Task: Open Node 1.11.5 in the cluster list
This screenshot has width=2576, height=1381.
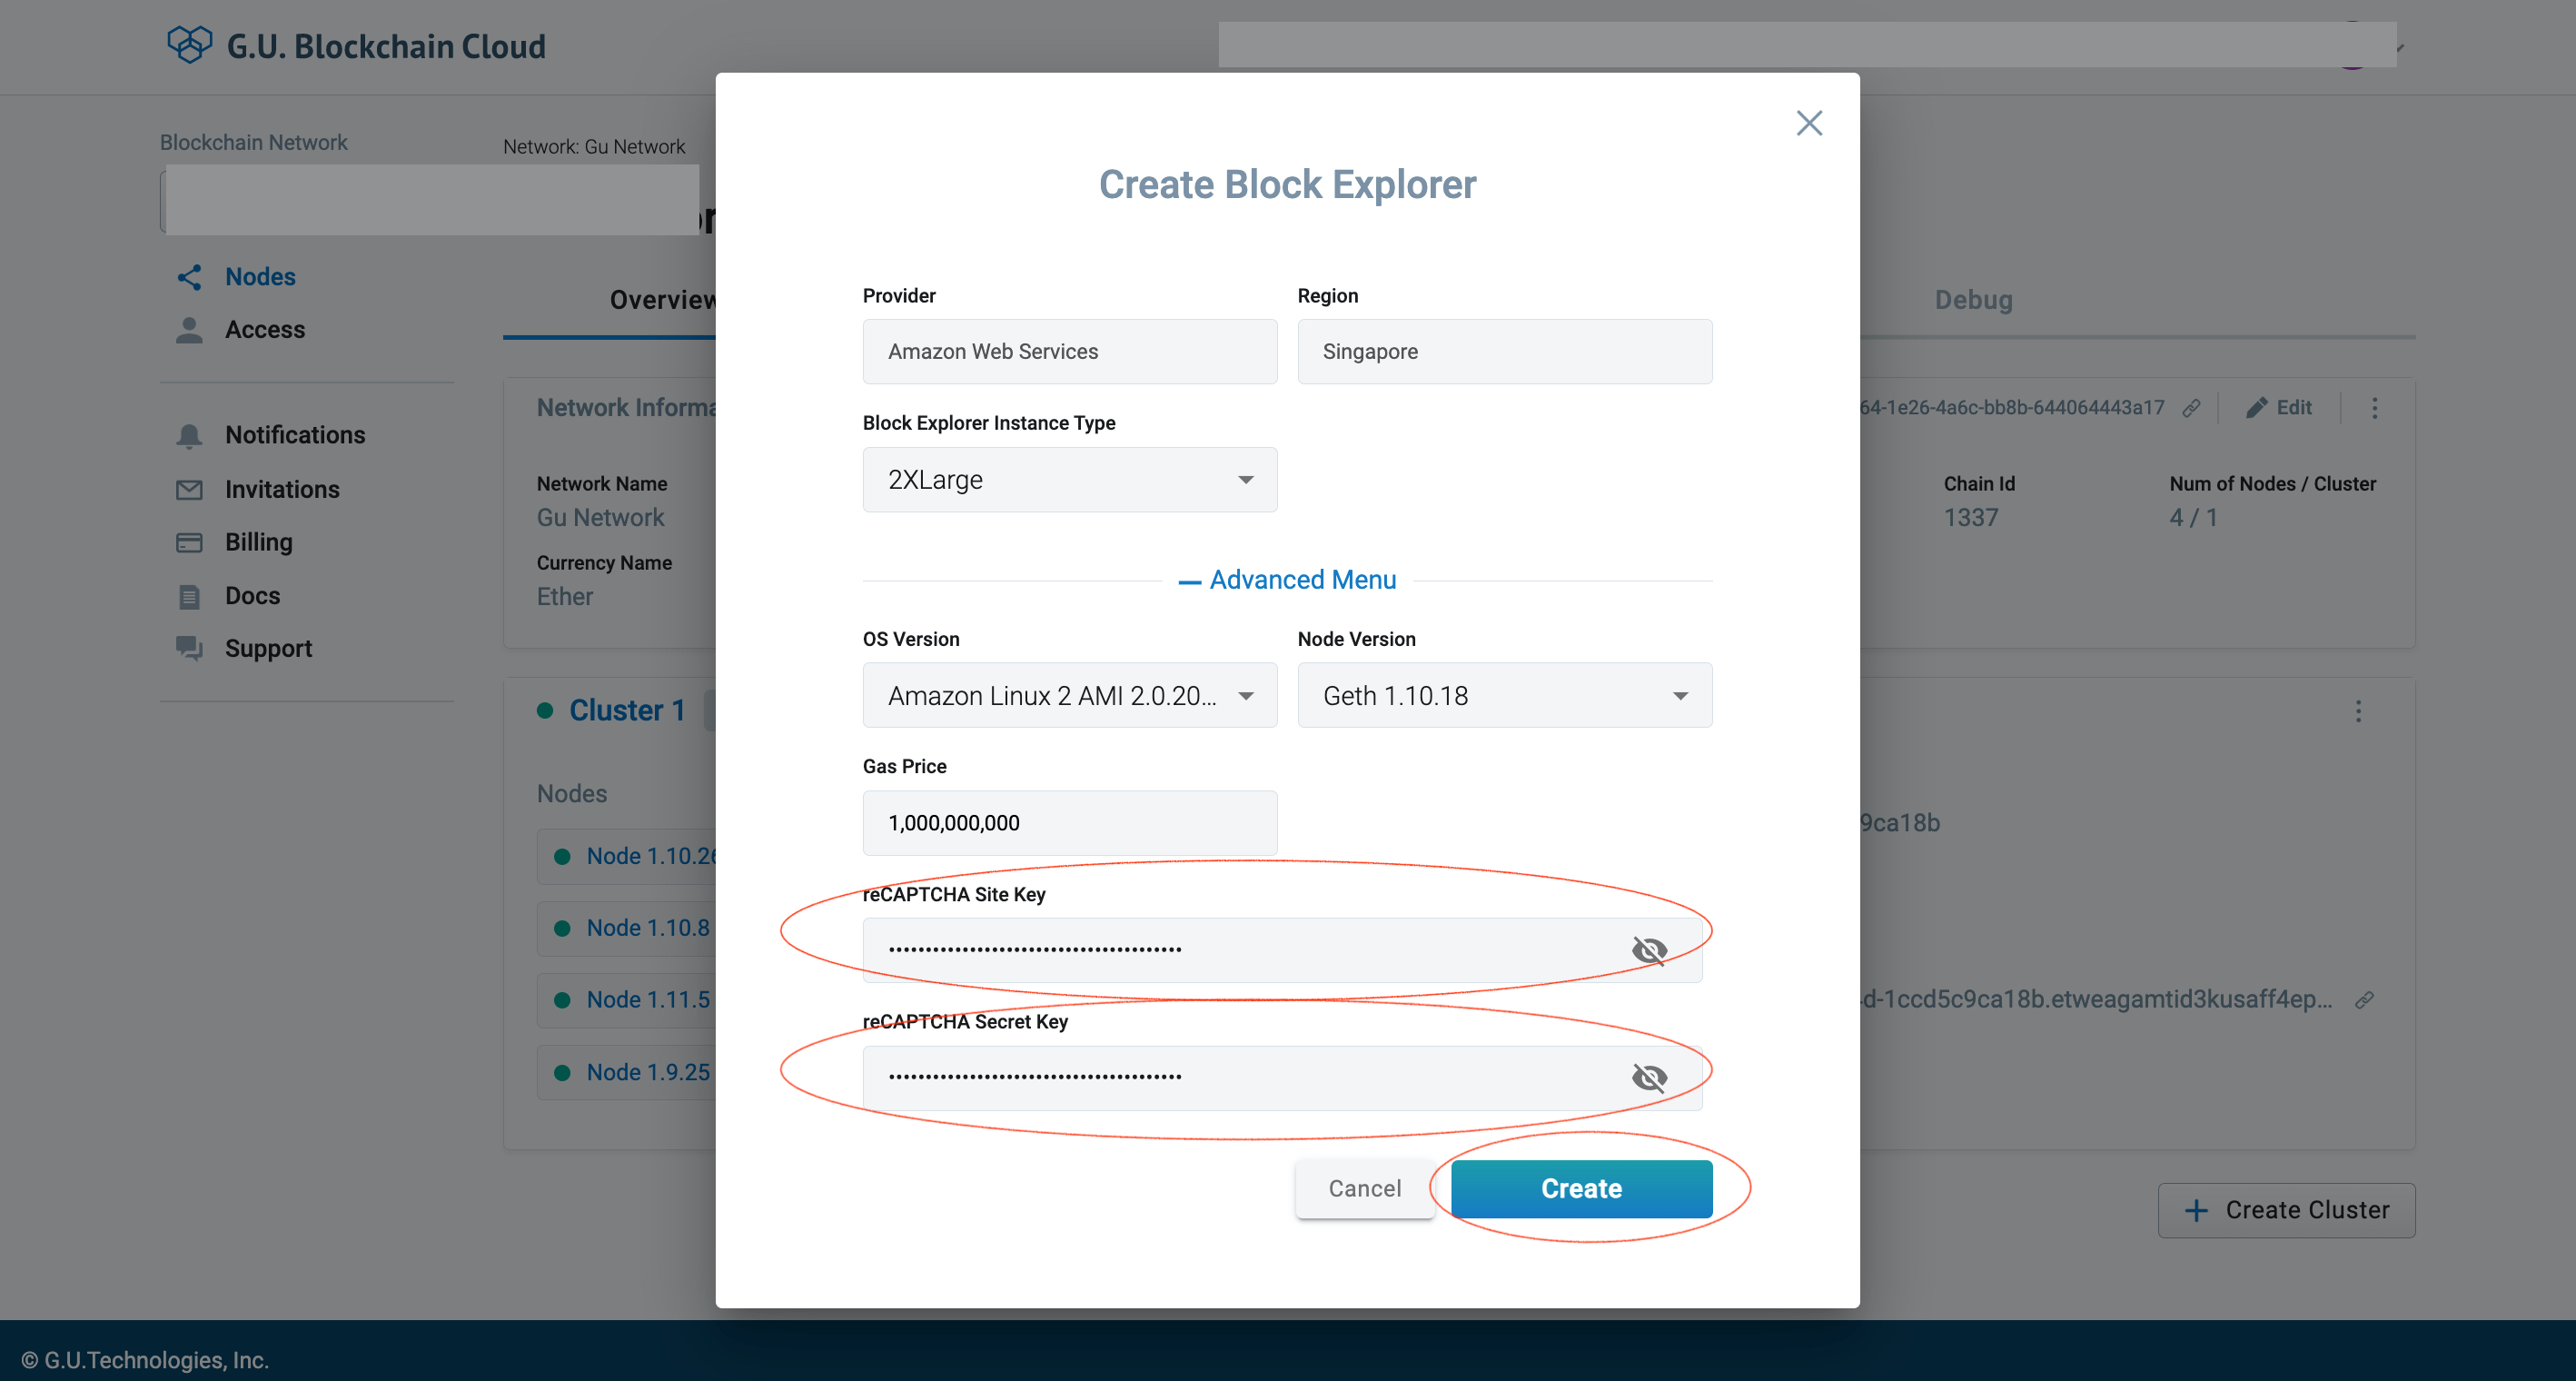Action: pyautogui.click(x=648, y=1000)
